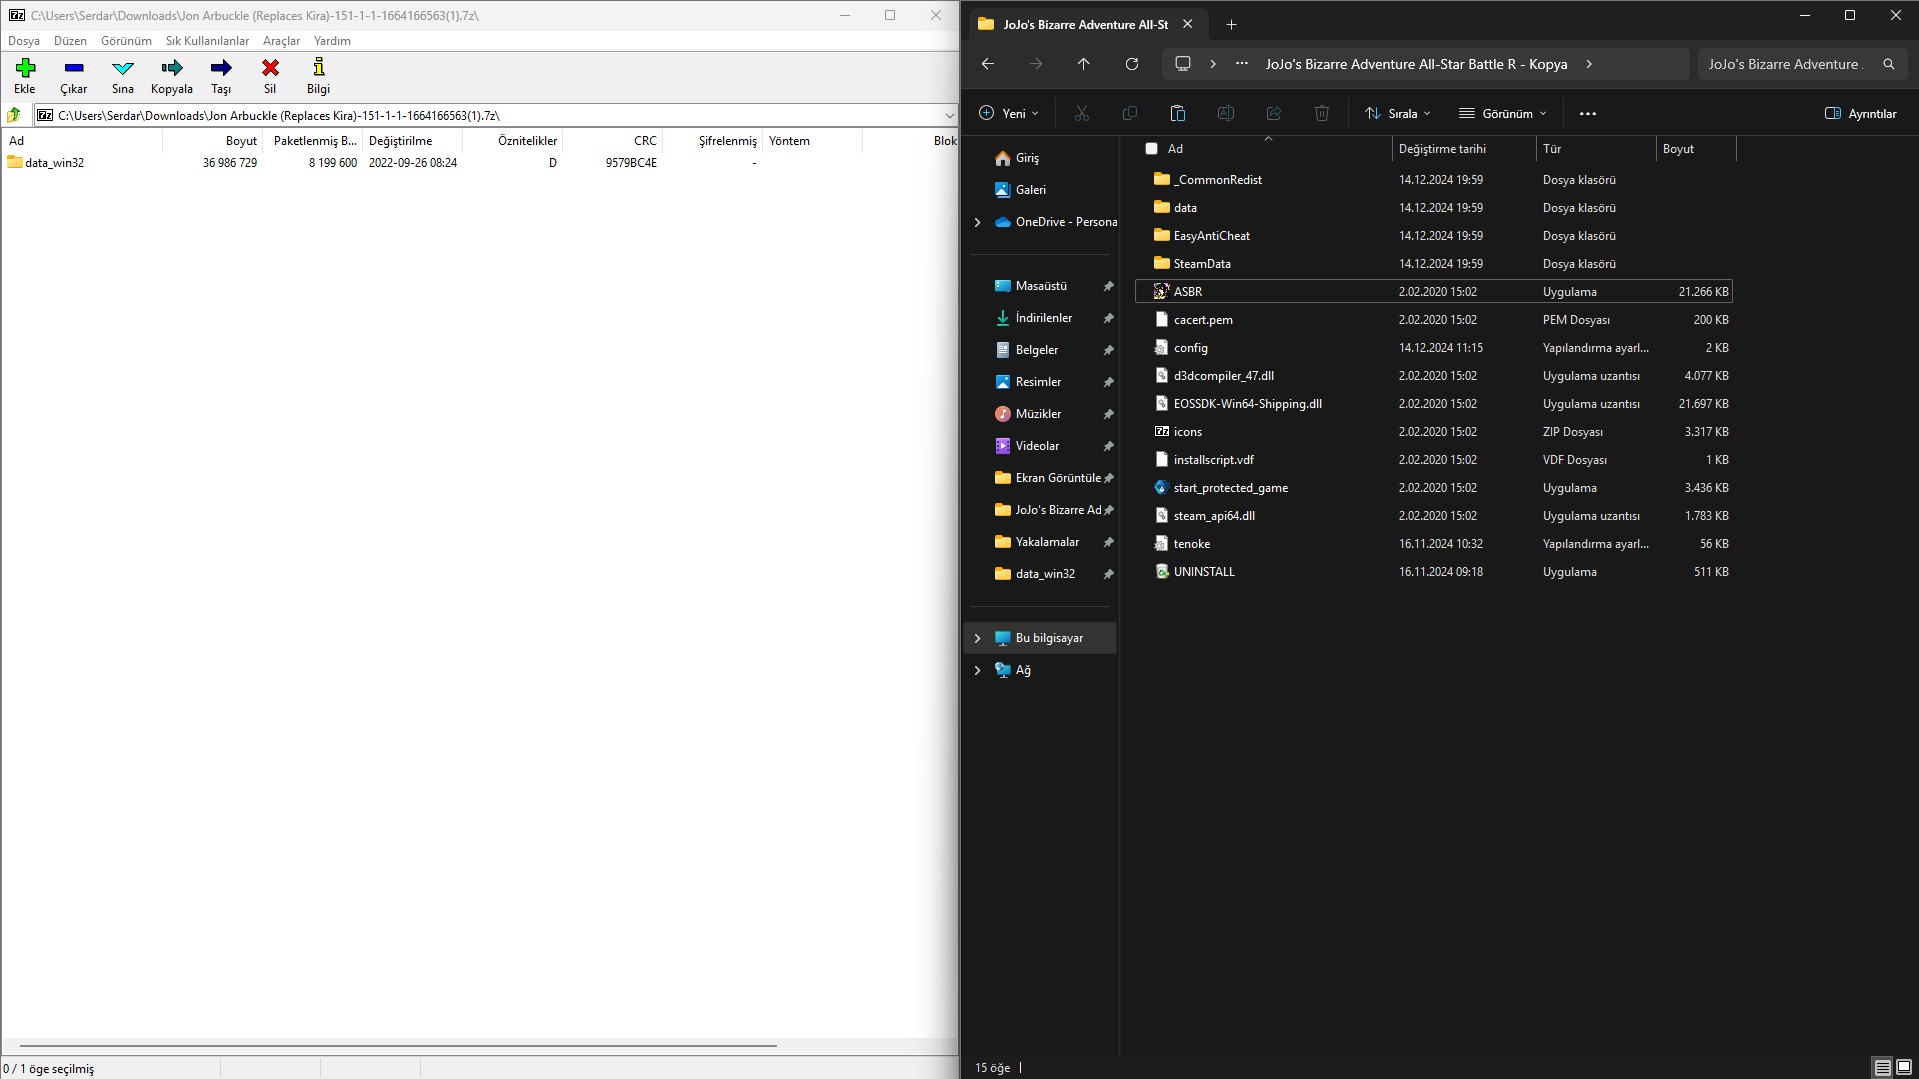1919x1079 pixels.
Task: Unpin Resimler from quick access
Action: coord(1108,382)
